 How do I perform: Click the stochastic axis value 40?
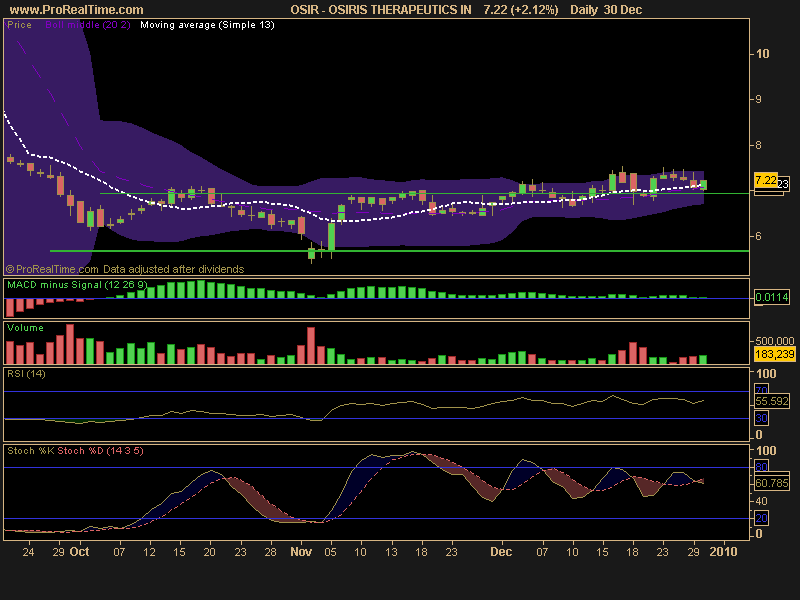[761, 501]
